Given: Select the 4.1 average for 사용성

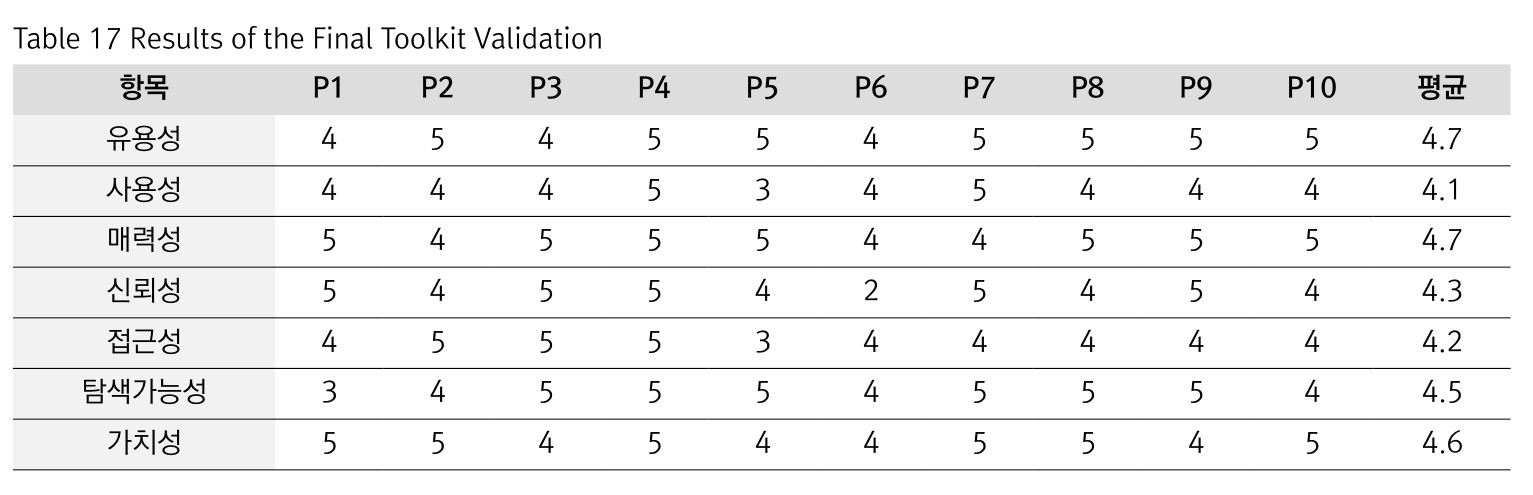Looking at the screenshot, I should [1441, 189].
